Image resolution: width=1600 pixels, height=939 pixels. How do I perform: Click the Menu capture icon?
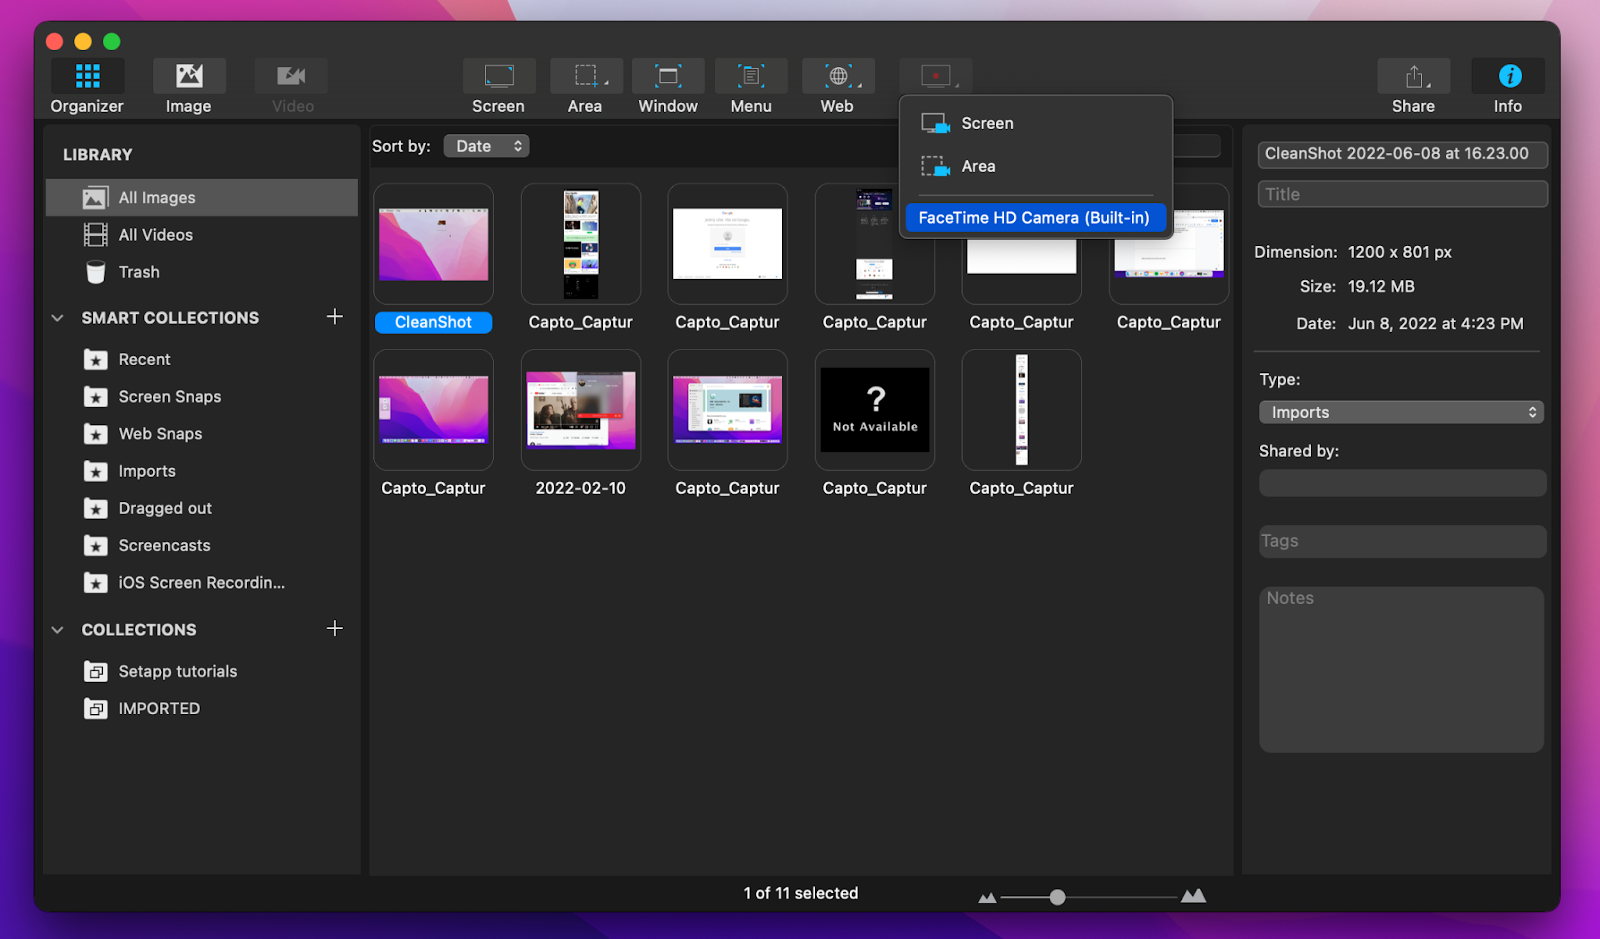tap(750, 83)
